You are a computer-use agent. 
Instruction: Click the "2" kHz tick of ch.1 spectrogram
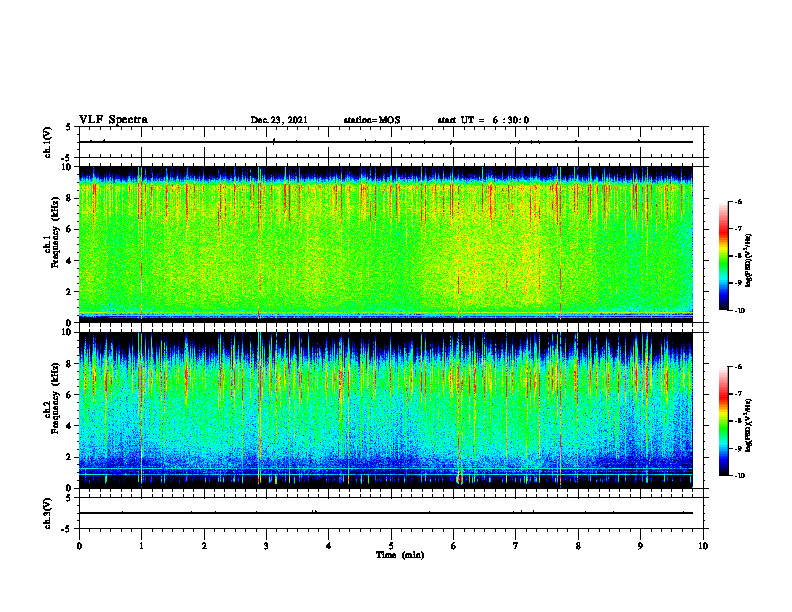[x=70, y=292]
